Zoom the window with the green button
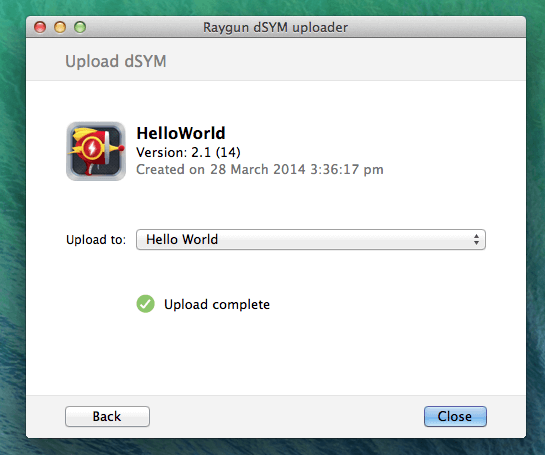The image size is (545, 455). tap(80, 27)
